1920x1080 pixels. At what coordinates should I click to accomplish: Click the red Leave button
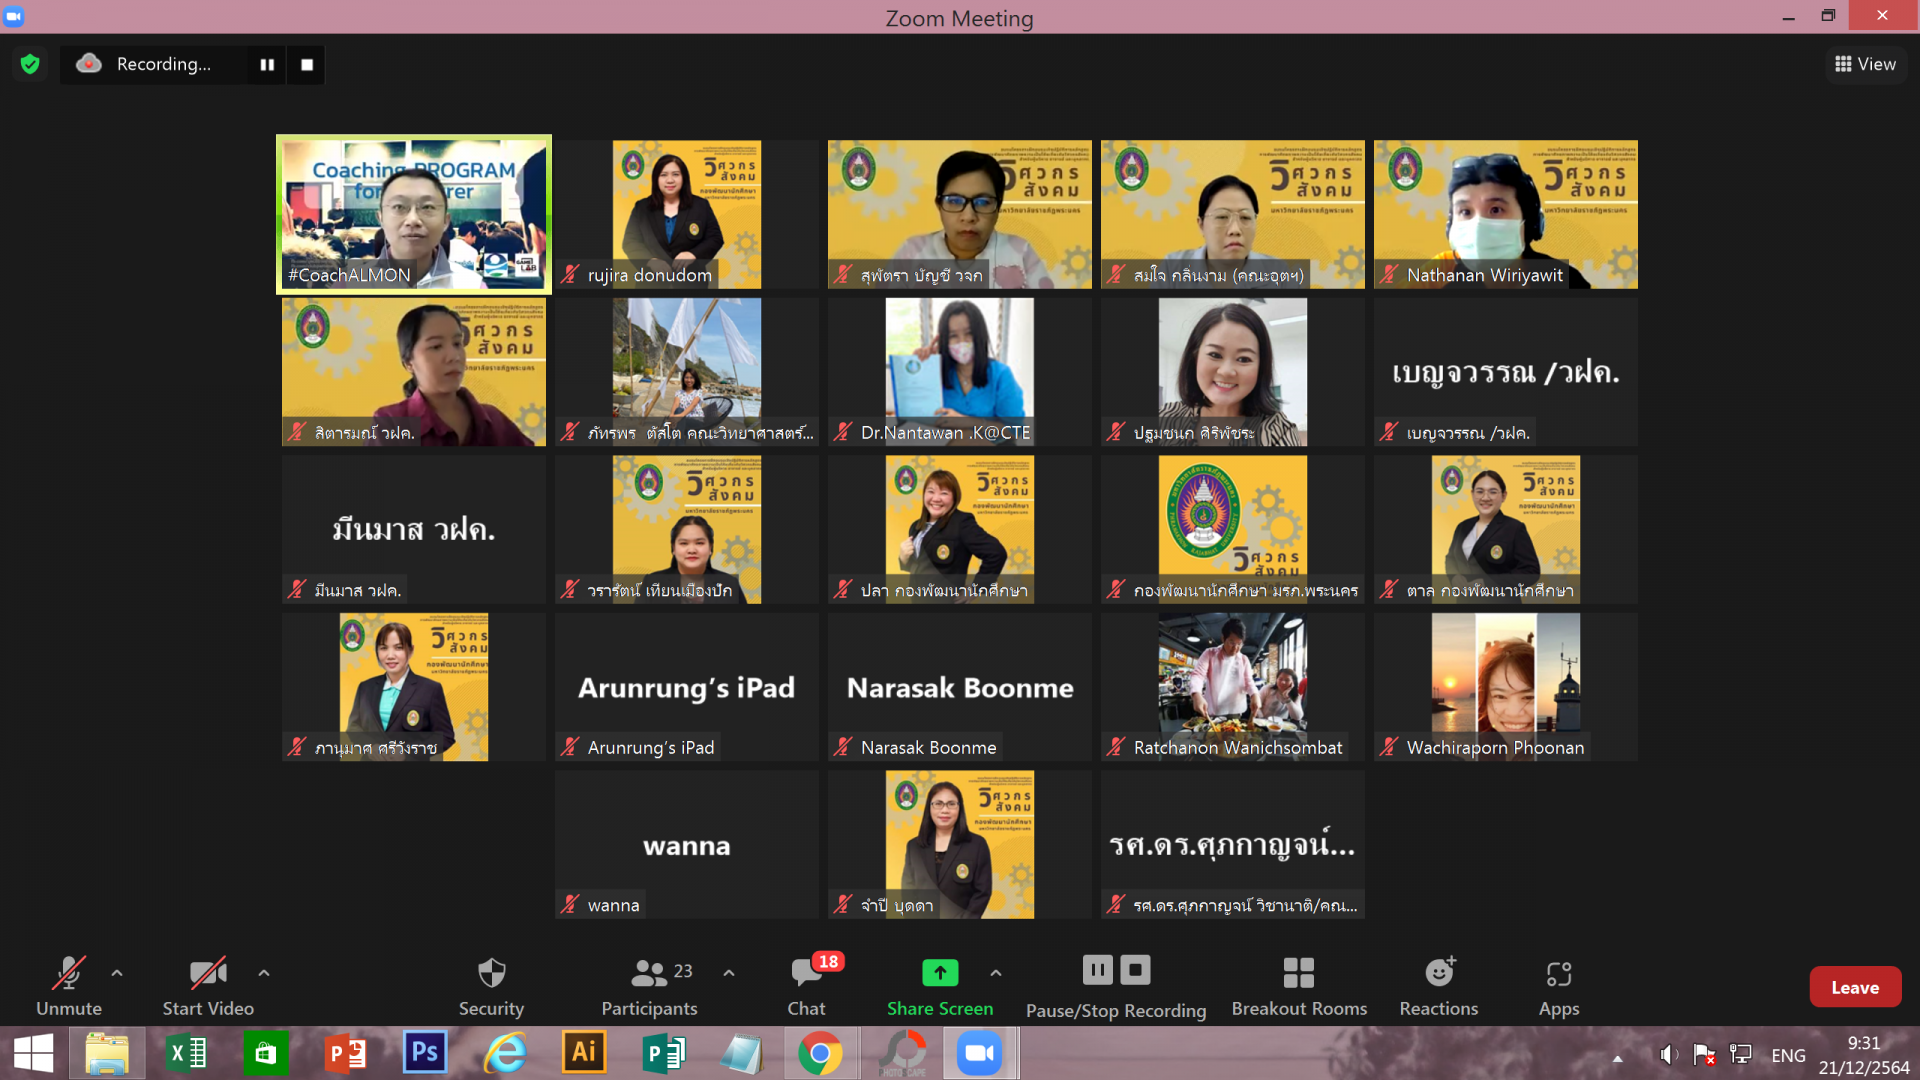coord(1854,987)
